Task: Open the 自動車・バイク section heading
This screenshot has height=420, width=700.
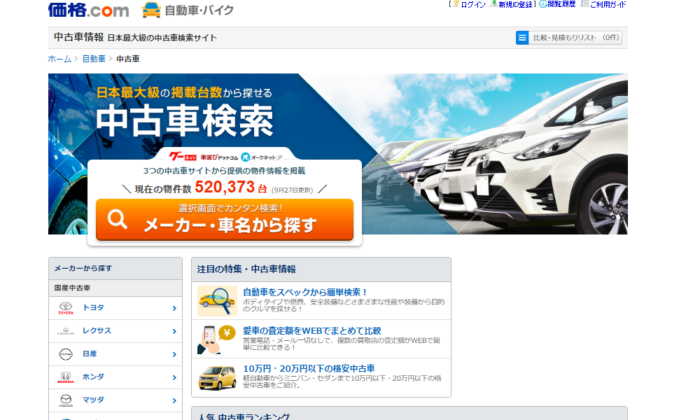Action: (199, 10)
